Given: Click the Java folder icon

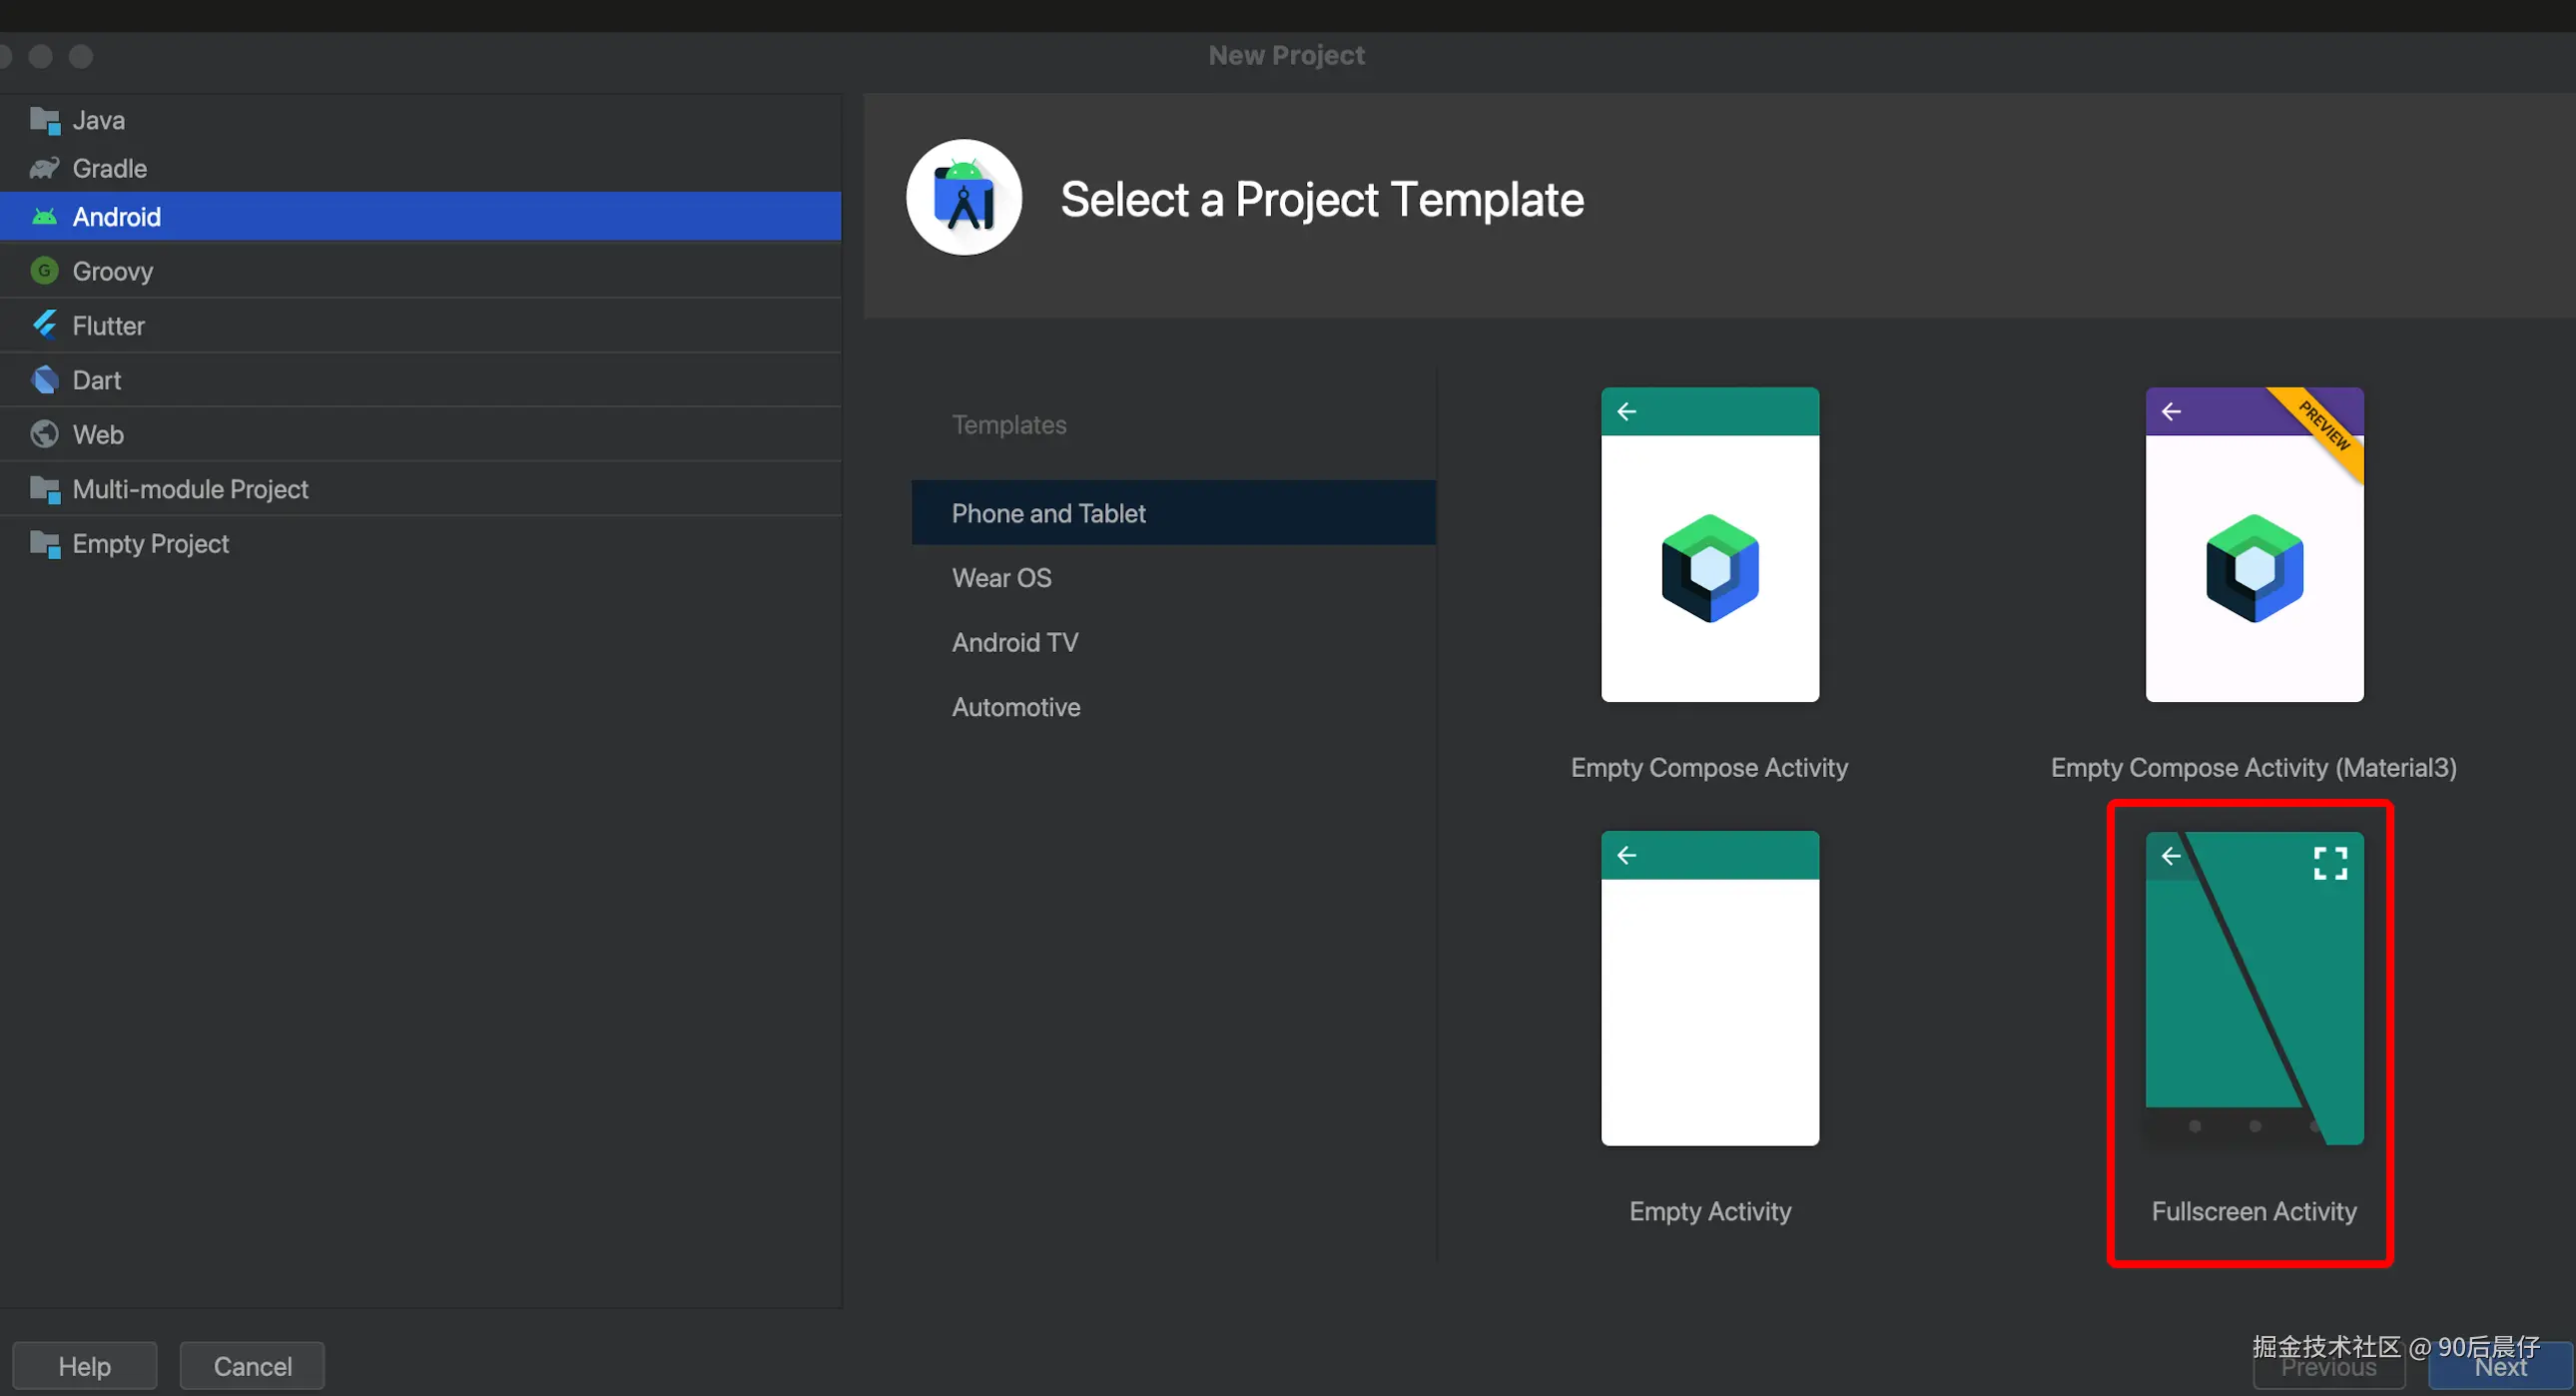Looking at the screenshot, I should point(44,120).
